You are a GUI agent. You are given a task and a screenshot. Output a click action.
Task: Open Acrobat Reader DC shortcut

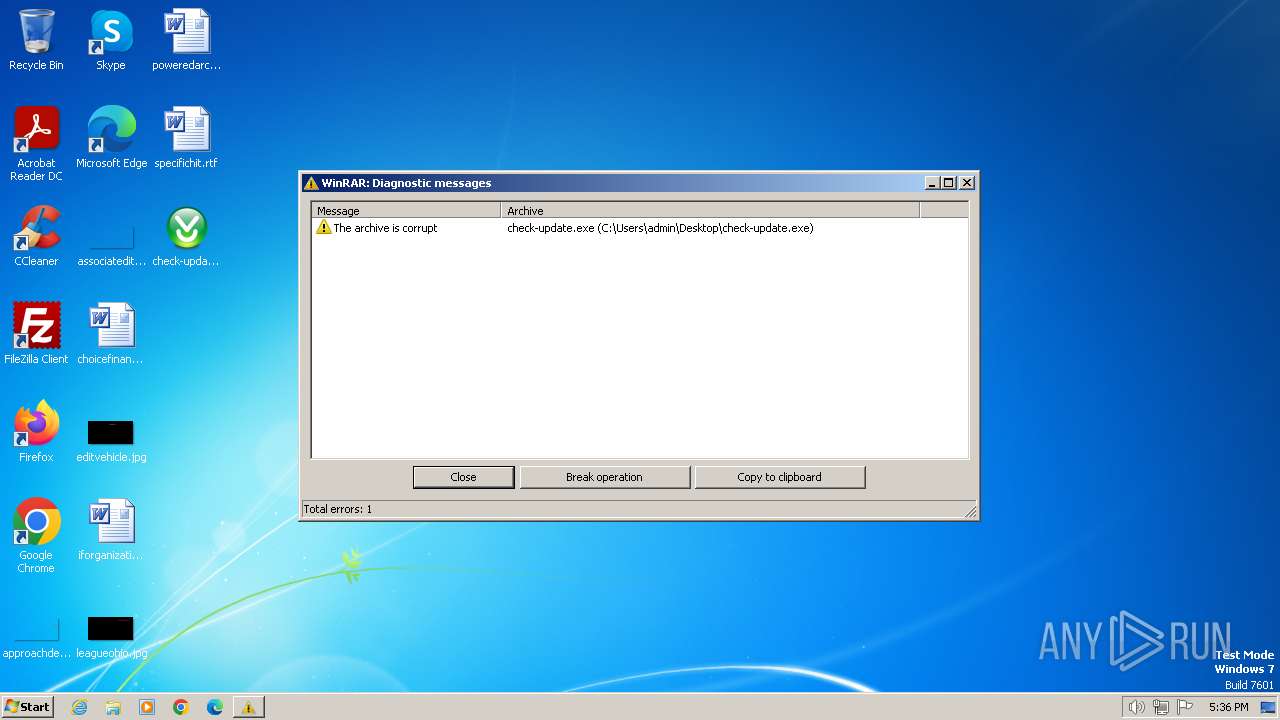(36, 143)
